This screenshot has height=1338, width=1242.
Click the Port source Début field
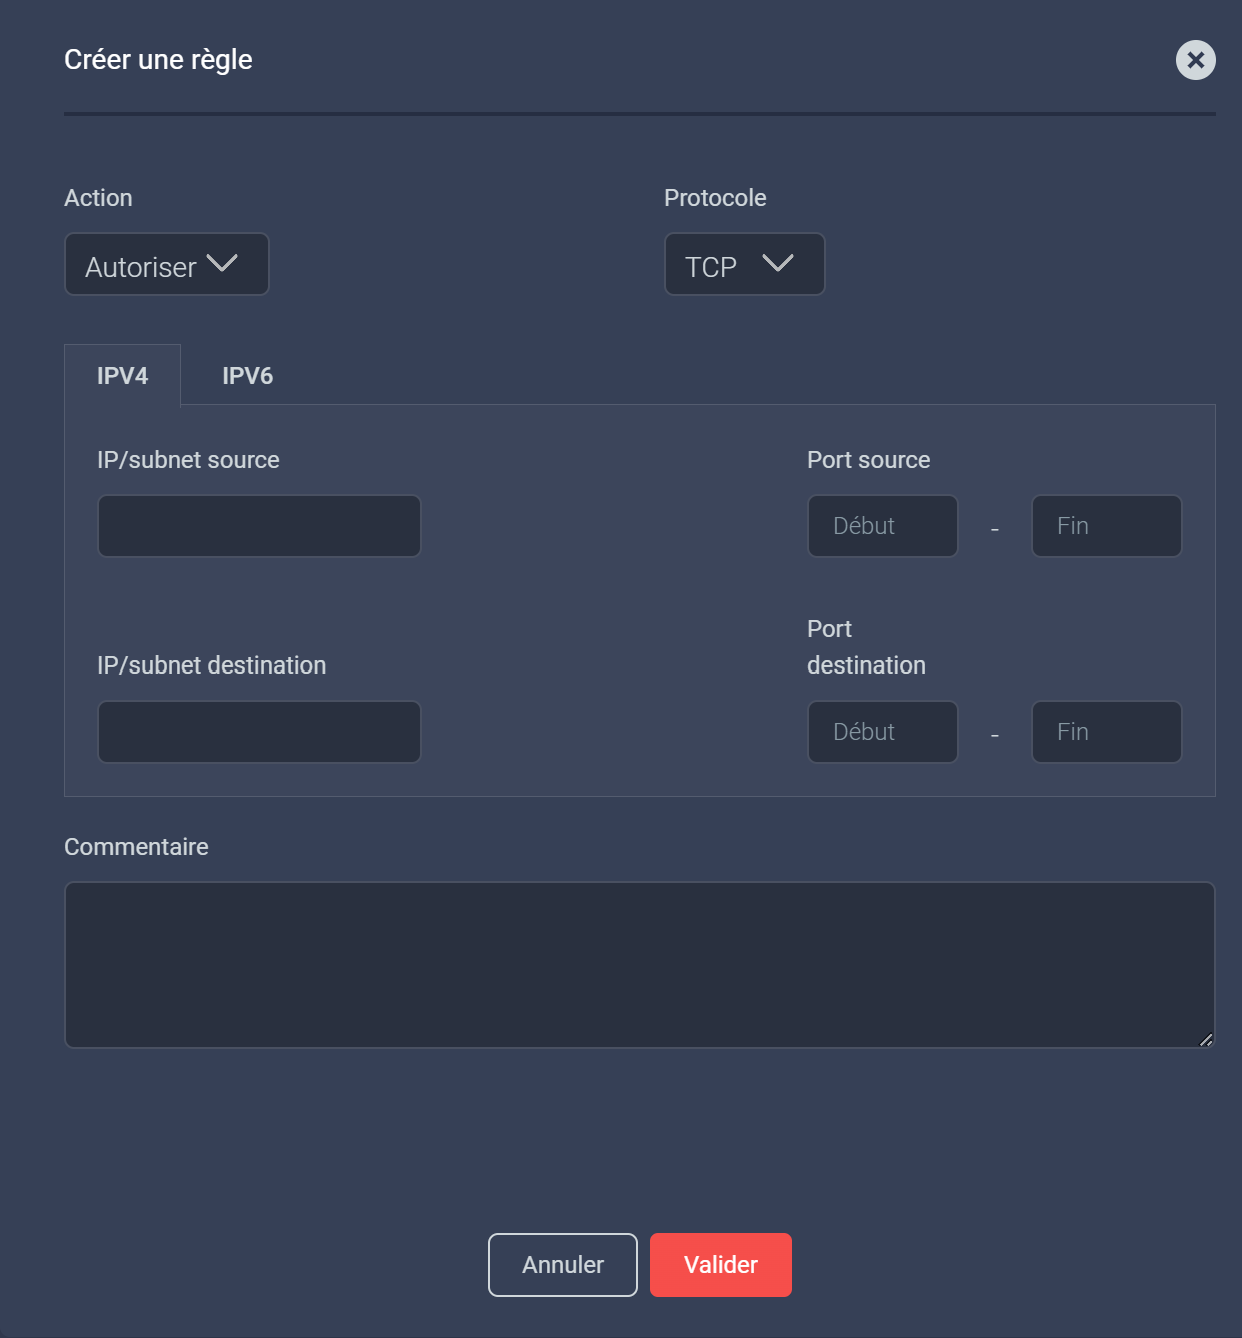click(882, 526)
